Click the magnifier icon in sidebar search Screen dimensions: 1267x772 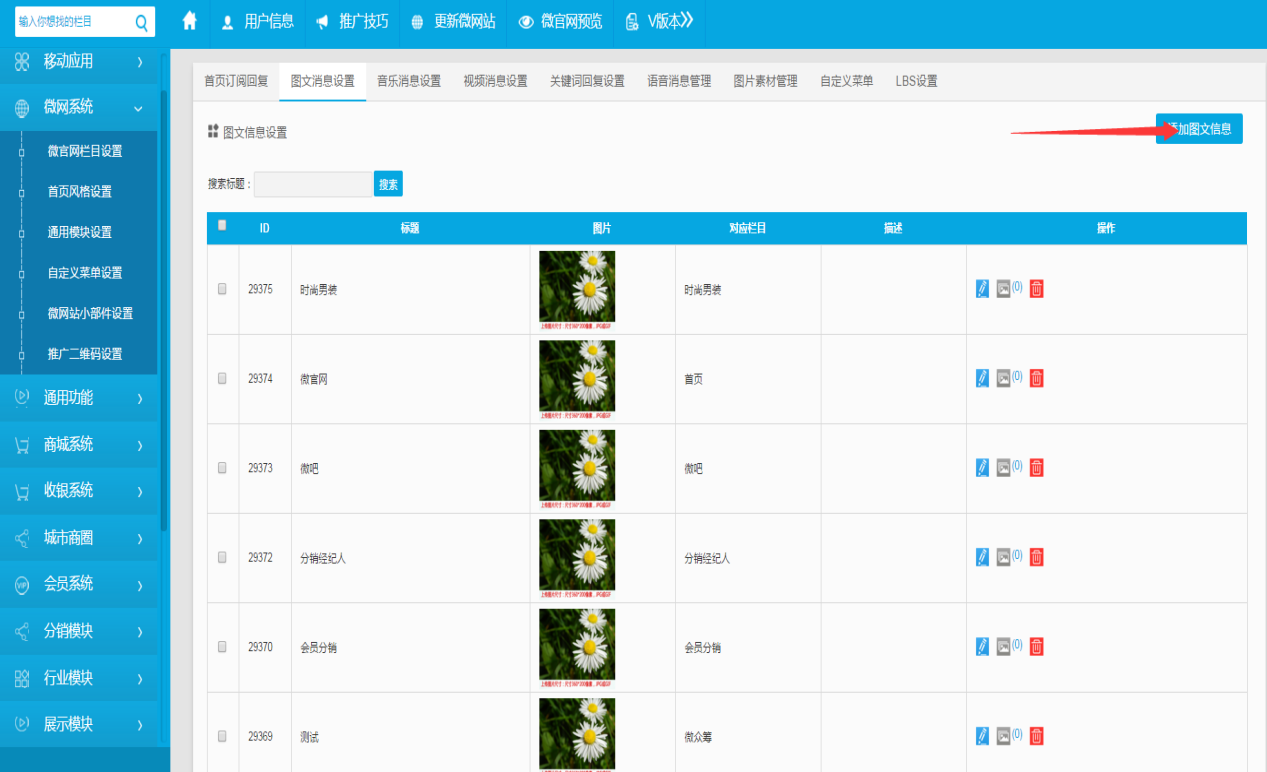click(x=141, y=22)
